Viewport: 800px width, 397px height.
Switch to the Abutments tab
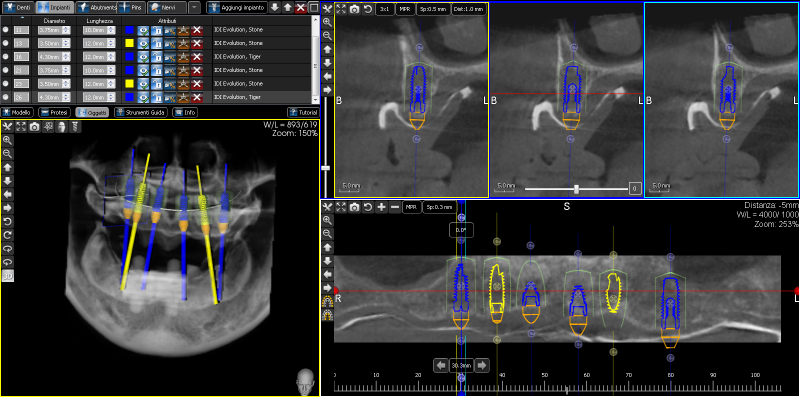click(95, 8)
